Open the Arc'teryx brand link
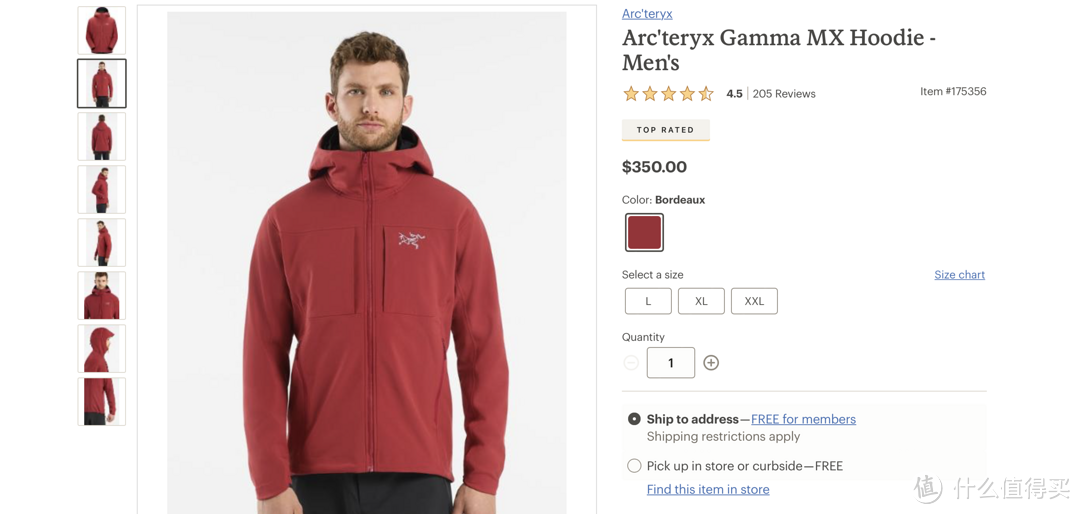Screen dimensions: 1080x514 [647, 13]
